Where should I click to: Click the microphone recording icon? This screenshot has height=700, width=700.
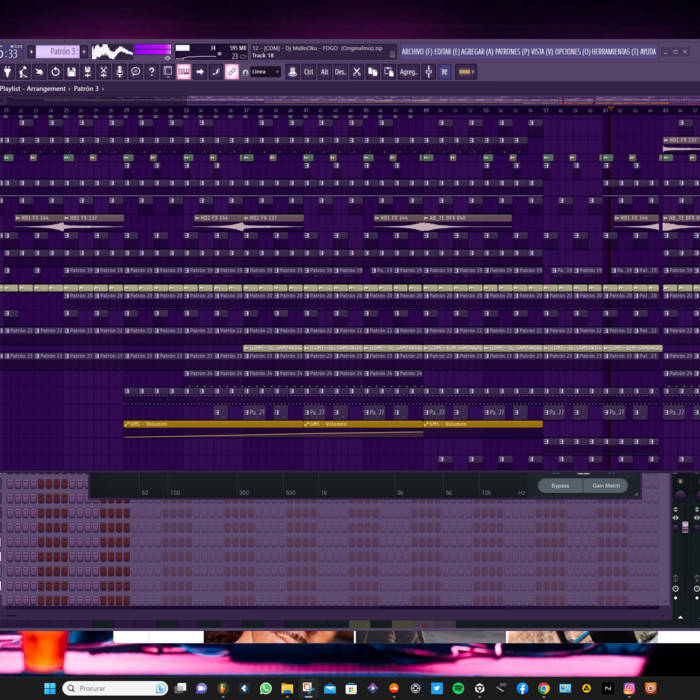coord(119,72)
